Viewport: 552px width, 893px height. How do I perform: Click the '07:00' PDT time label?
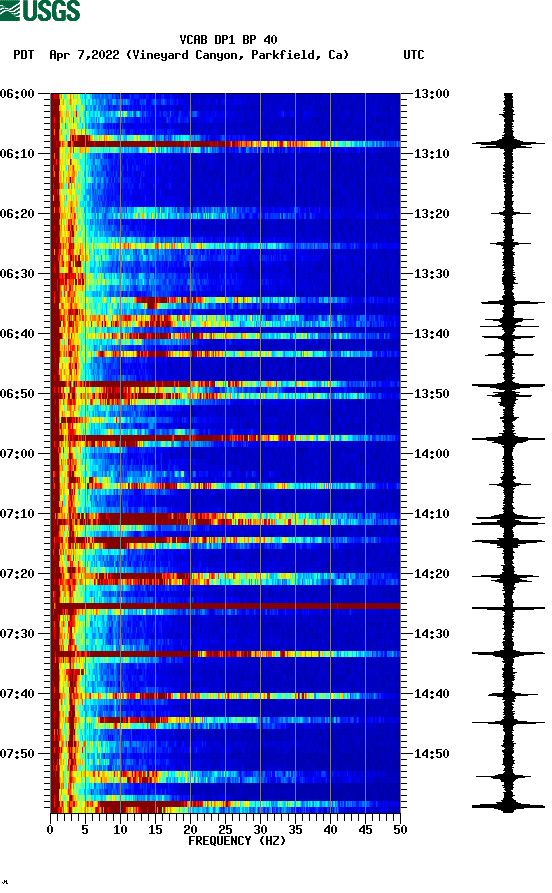point(17,454)
